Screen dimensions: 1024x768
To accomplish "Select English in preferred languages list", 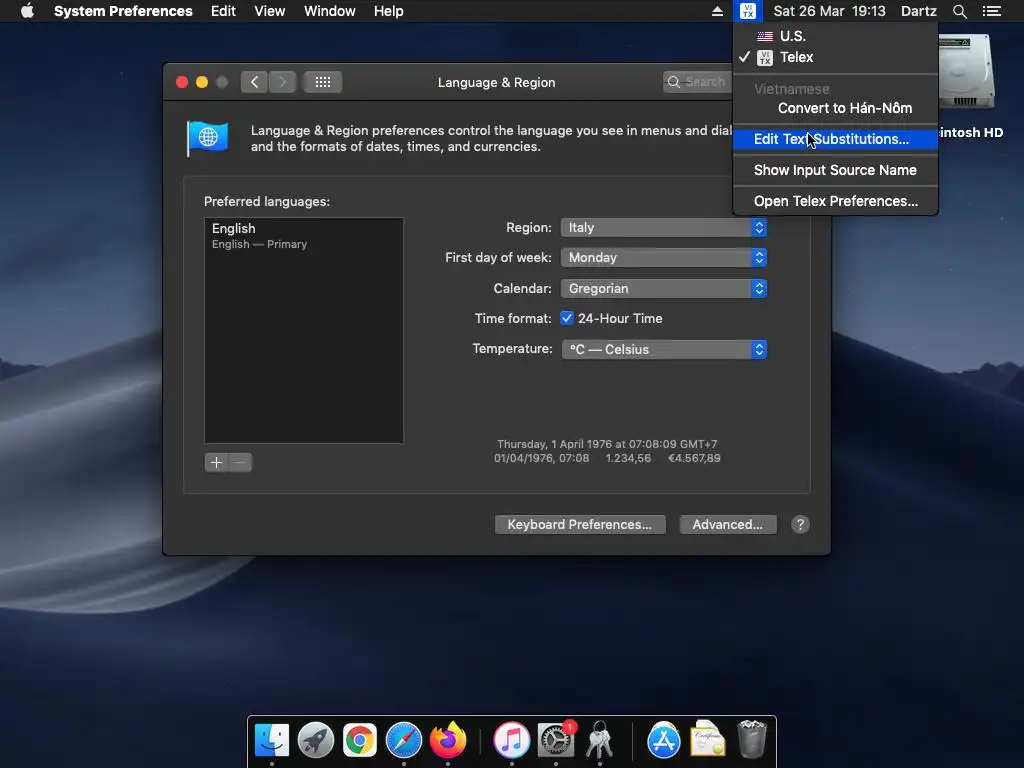I will (x=304, y=236).
